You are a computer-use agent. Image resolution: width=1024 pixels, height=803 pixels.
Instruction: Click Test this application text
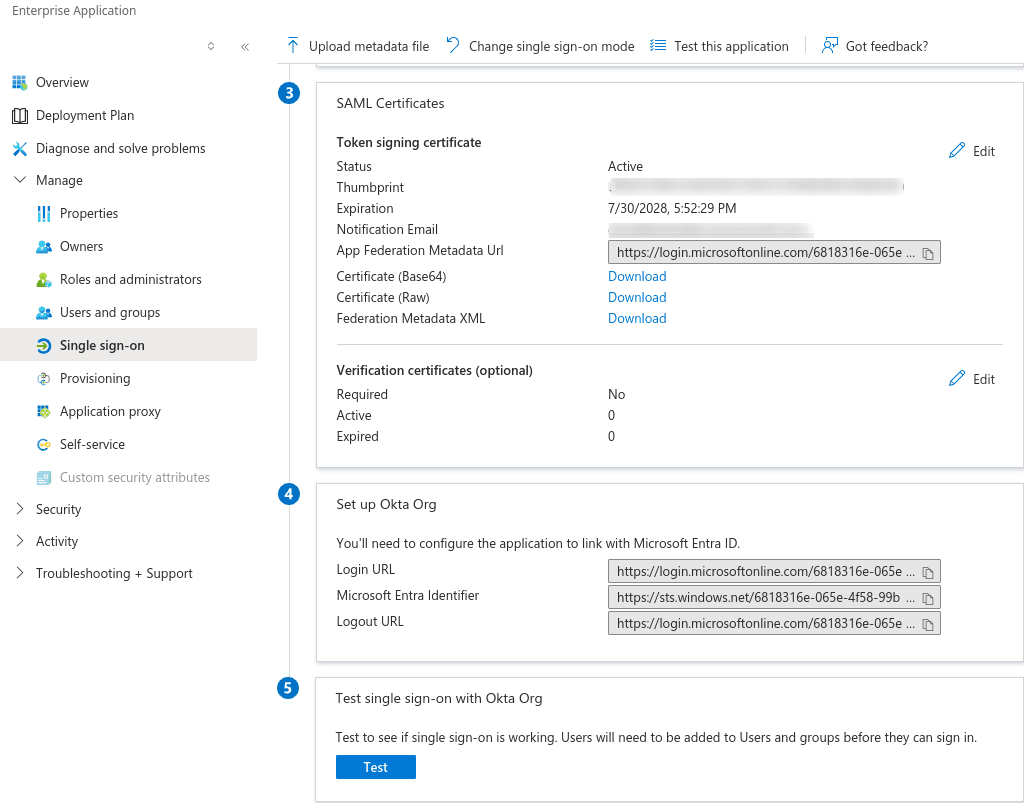[731, 46]
